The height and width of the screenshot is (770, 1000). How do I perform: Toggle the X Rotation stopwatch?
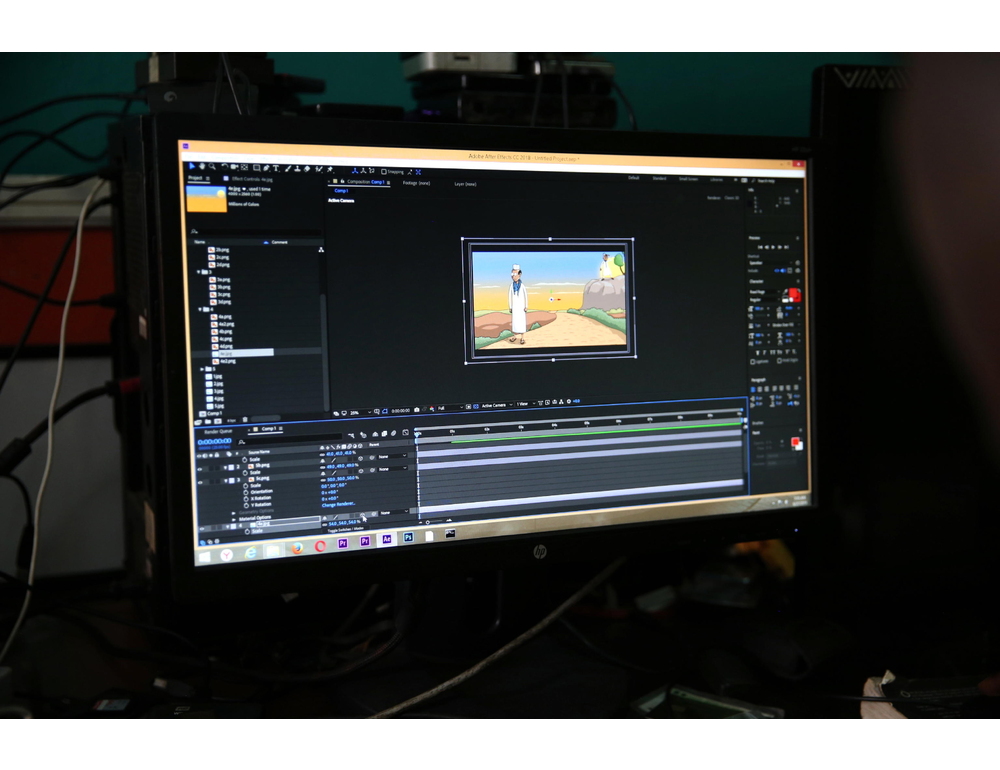(x=246, y=499)
